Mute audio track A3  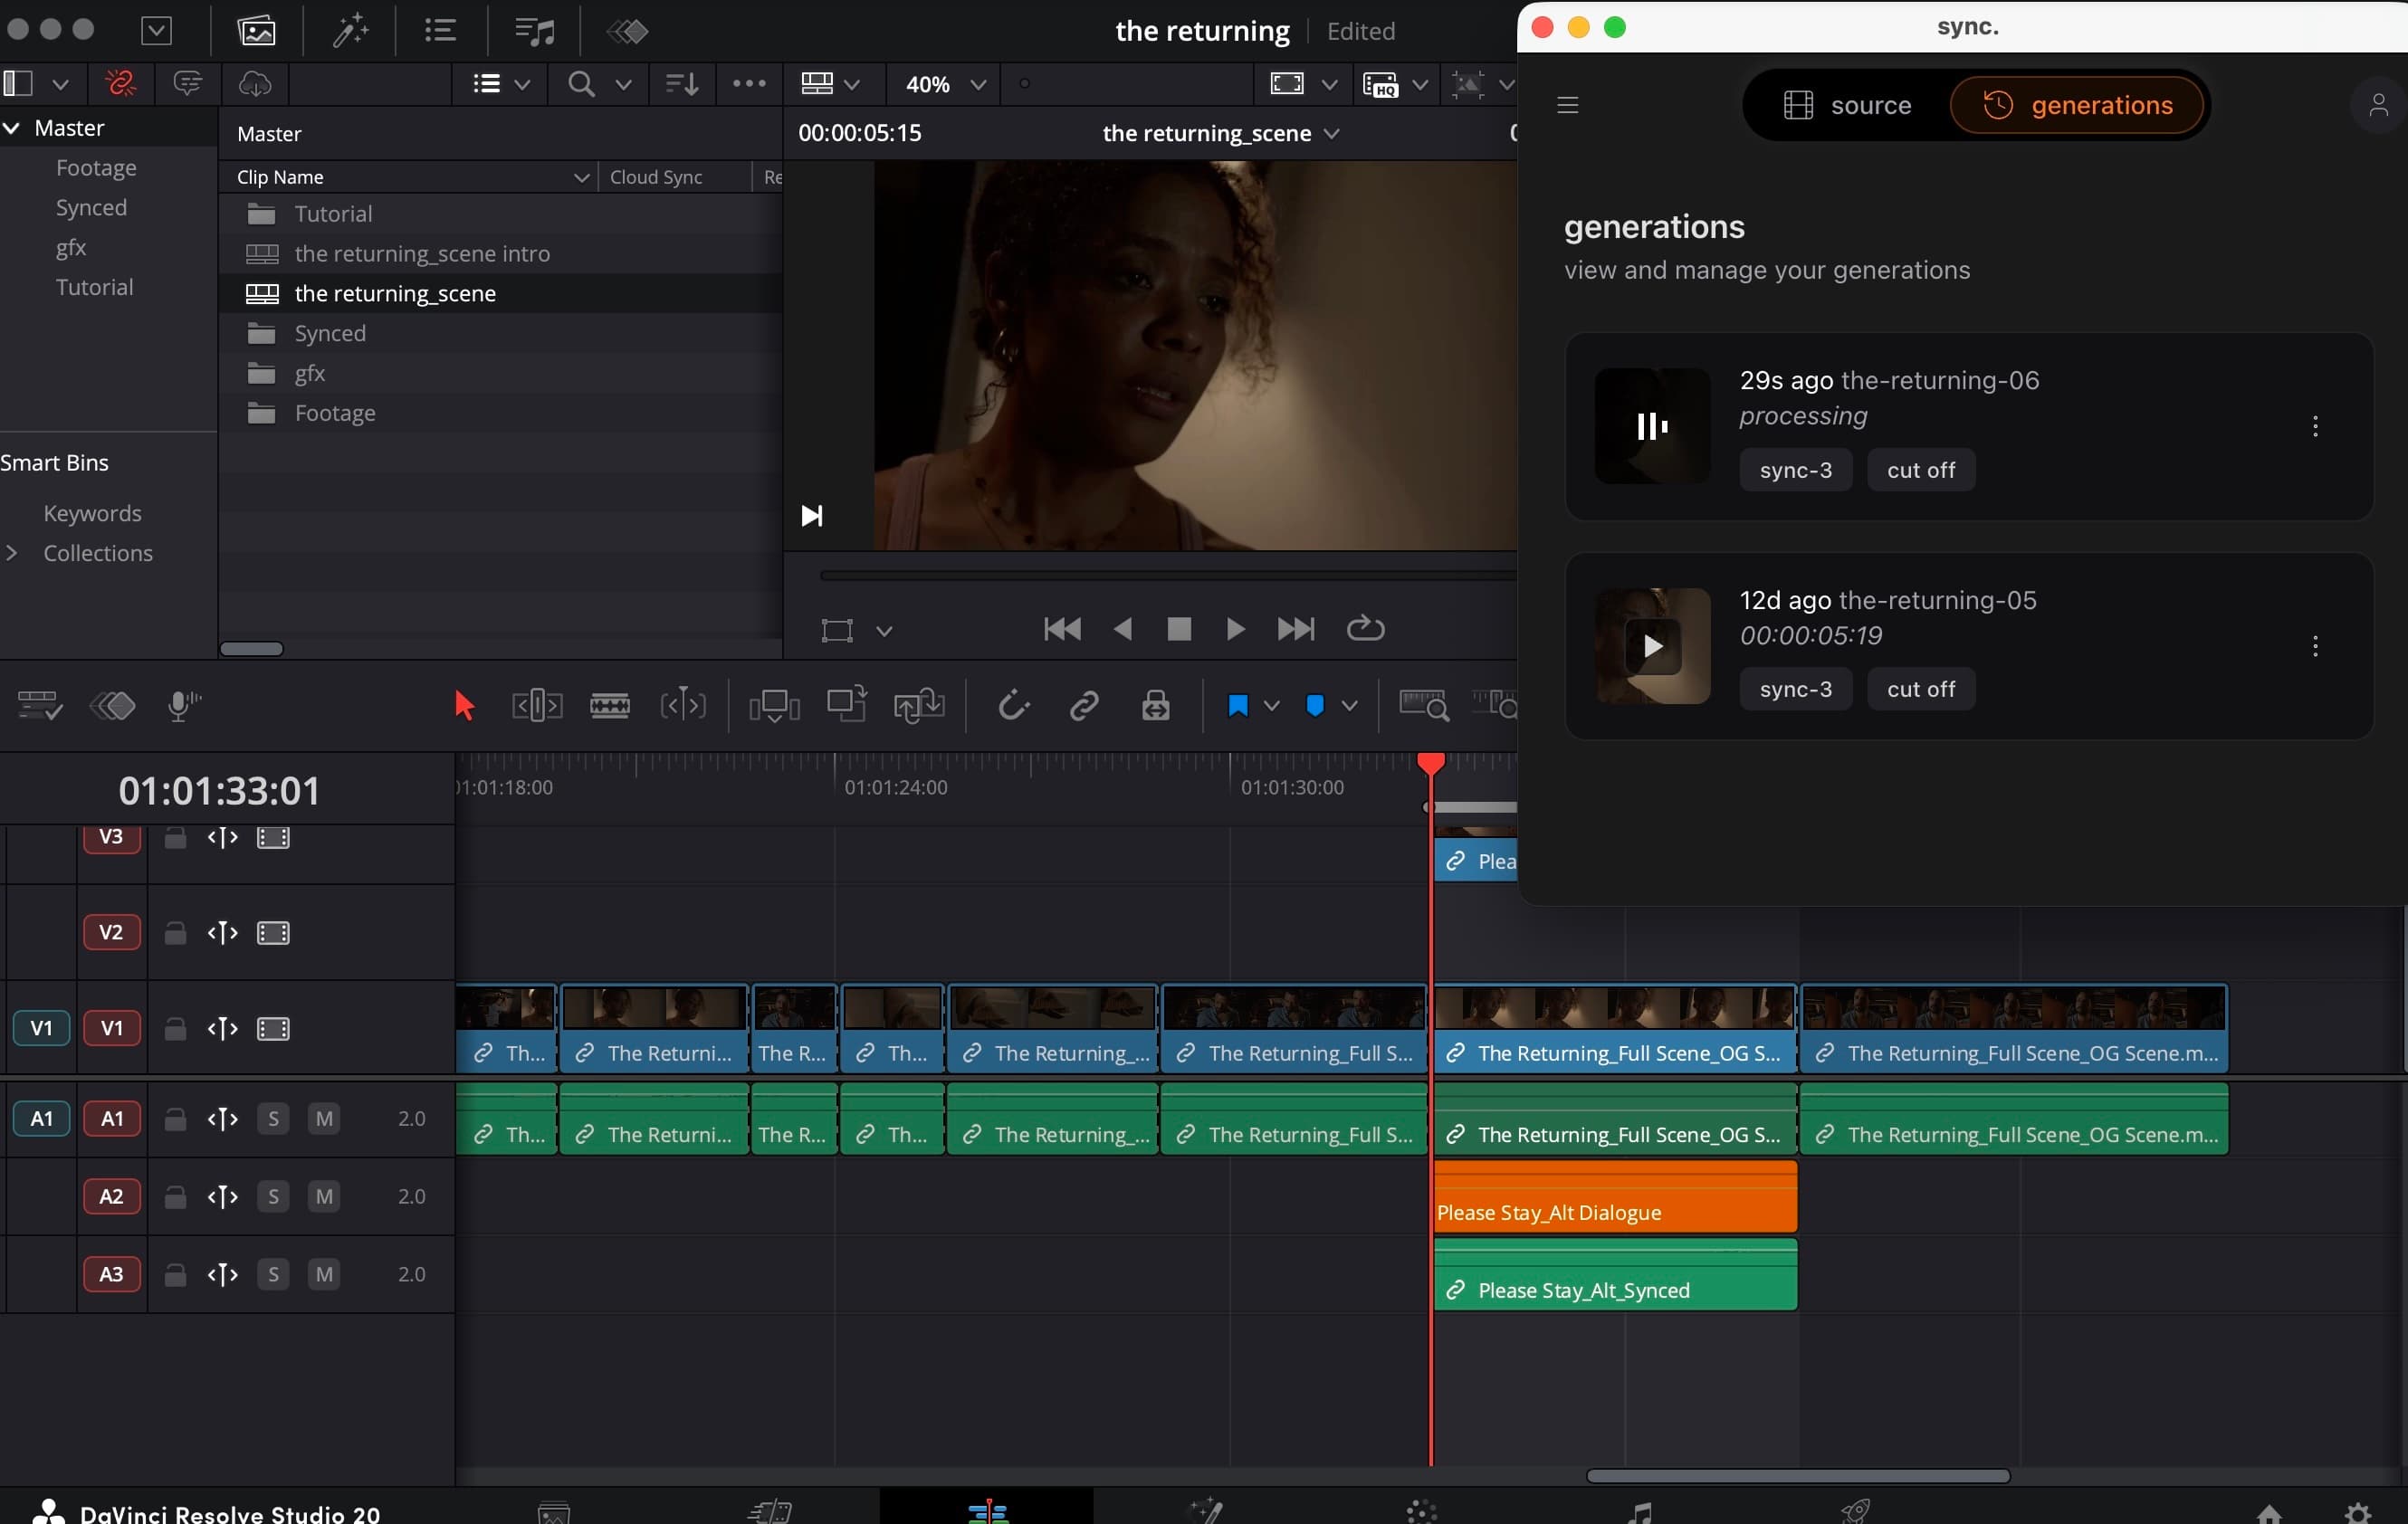tap(324, 1274)
